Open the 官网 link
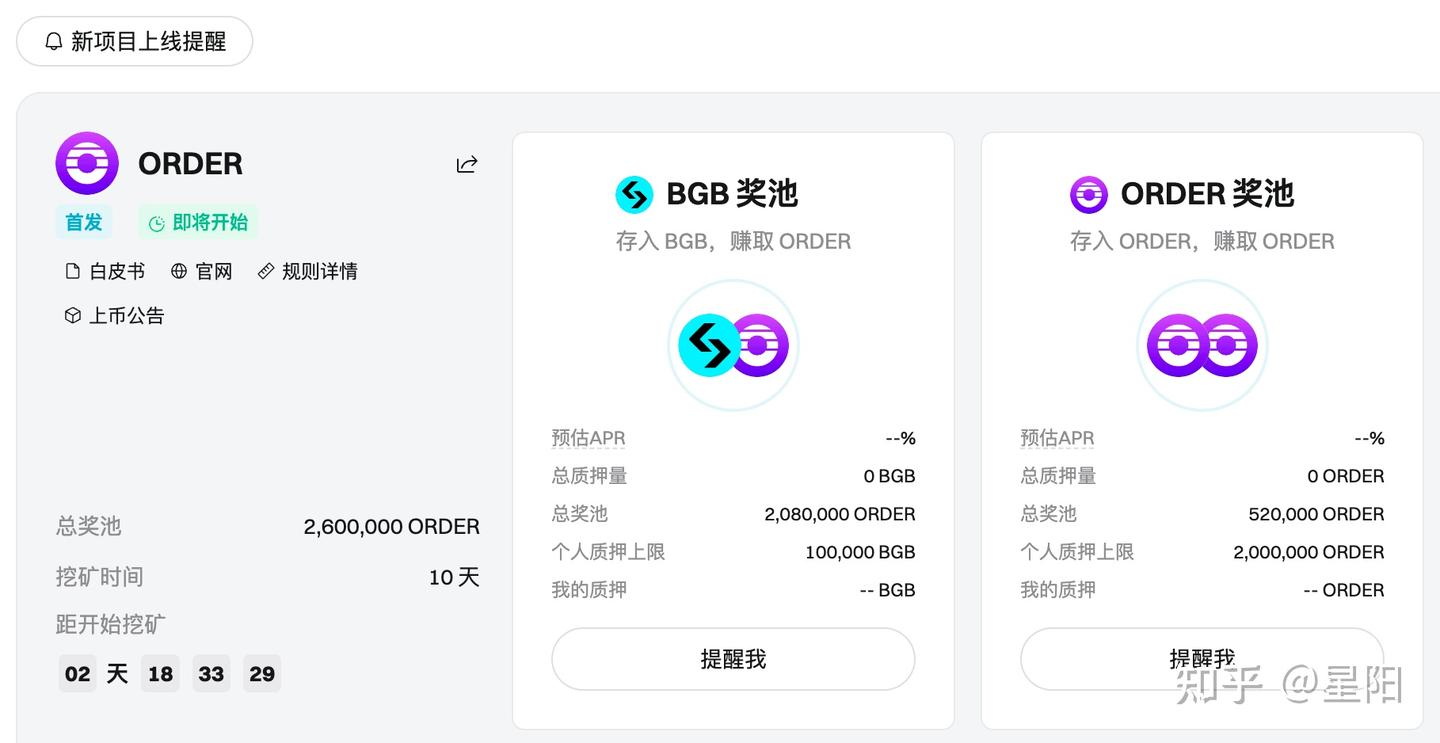The image size is (1440, 743). point(212,270)
